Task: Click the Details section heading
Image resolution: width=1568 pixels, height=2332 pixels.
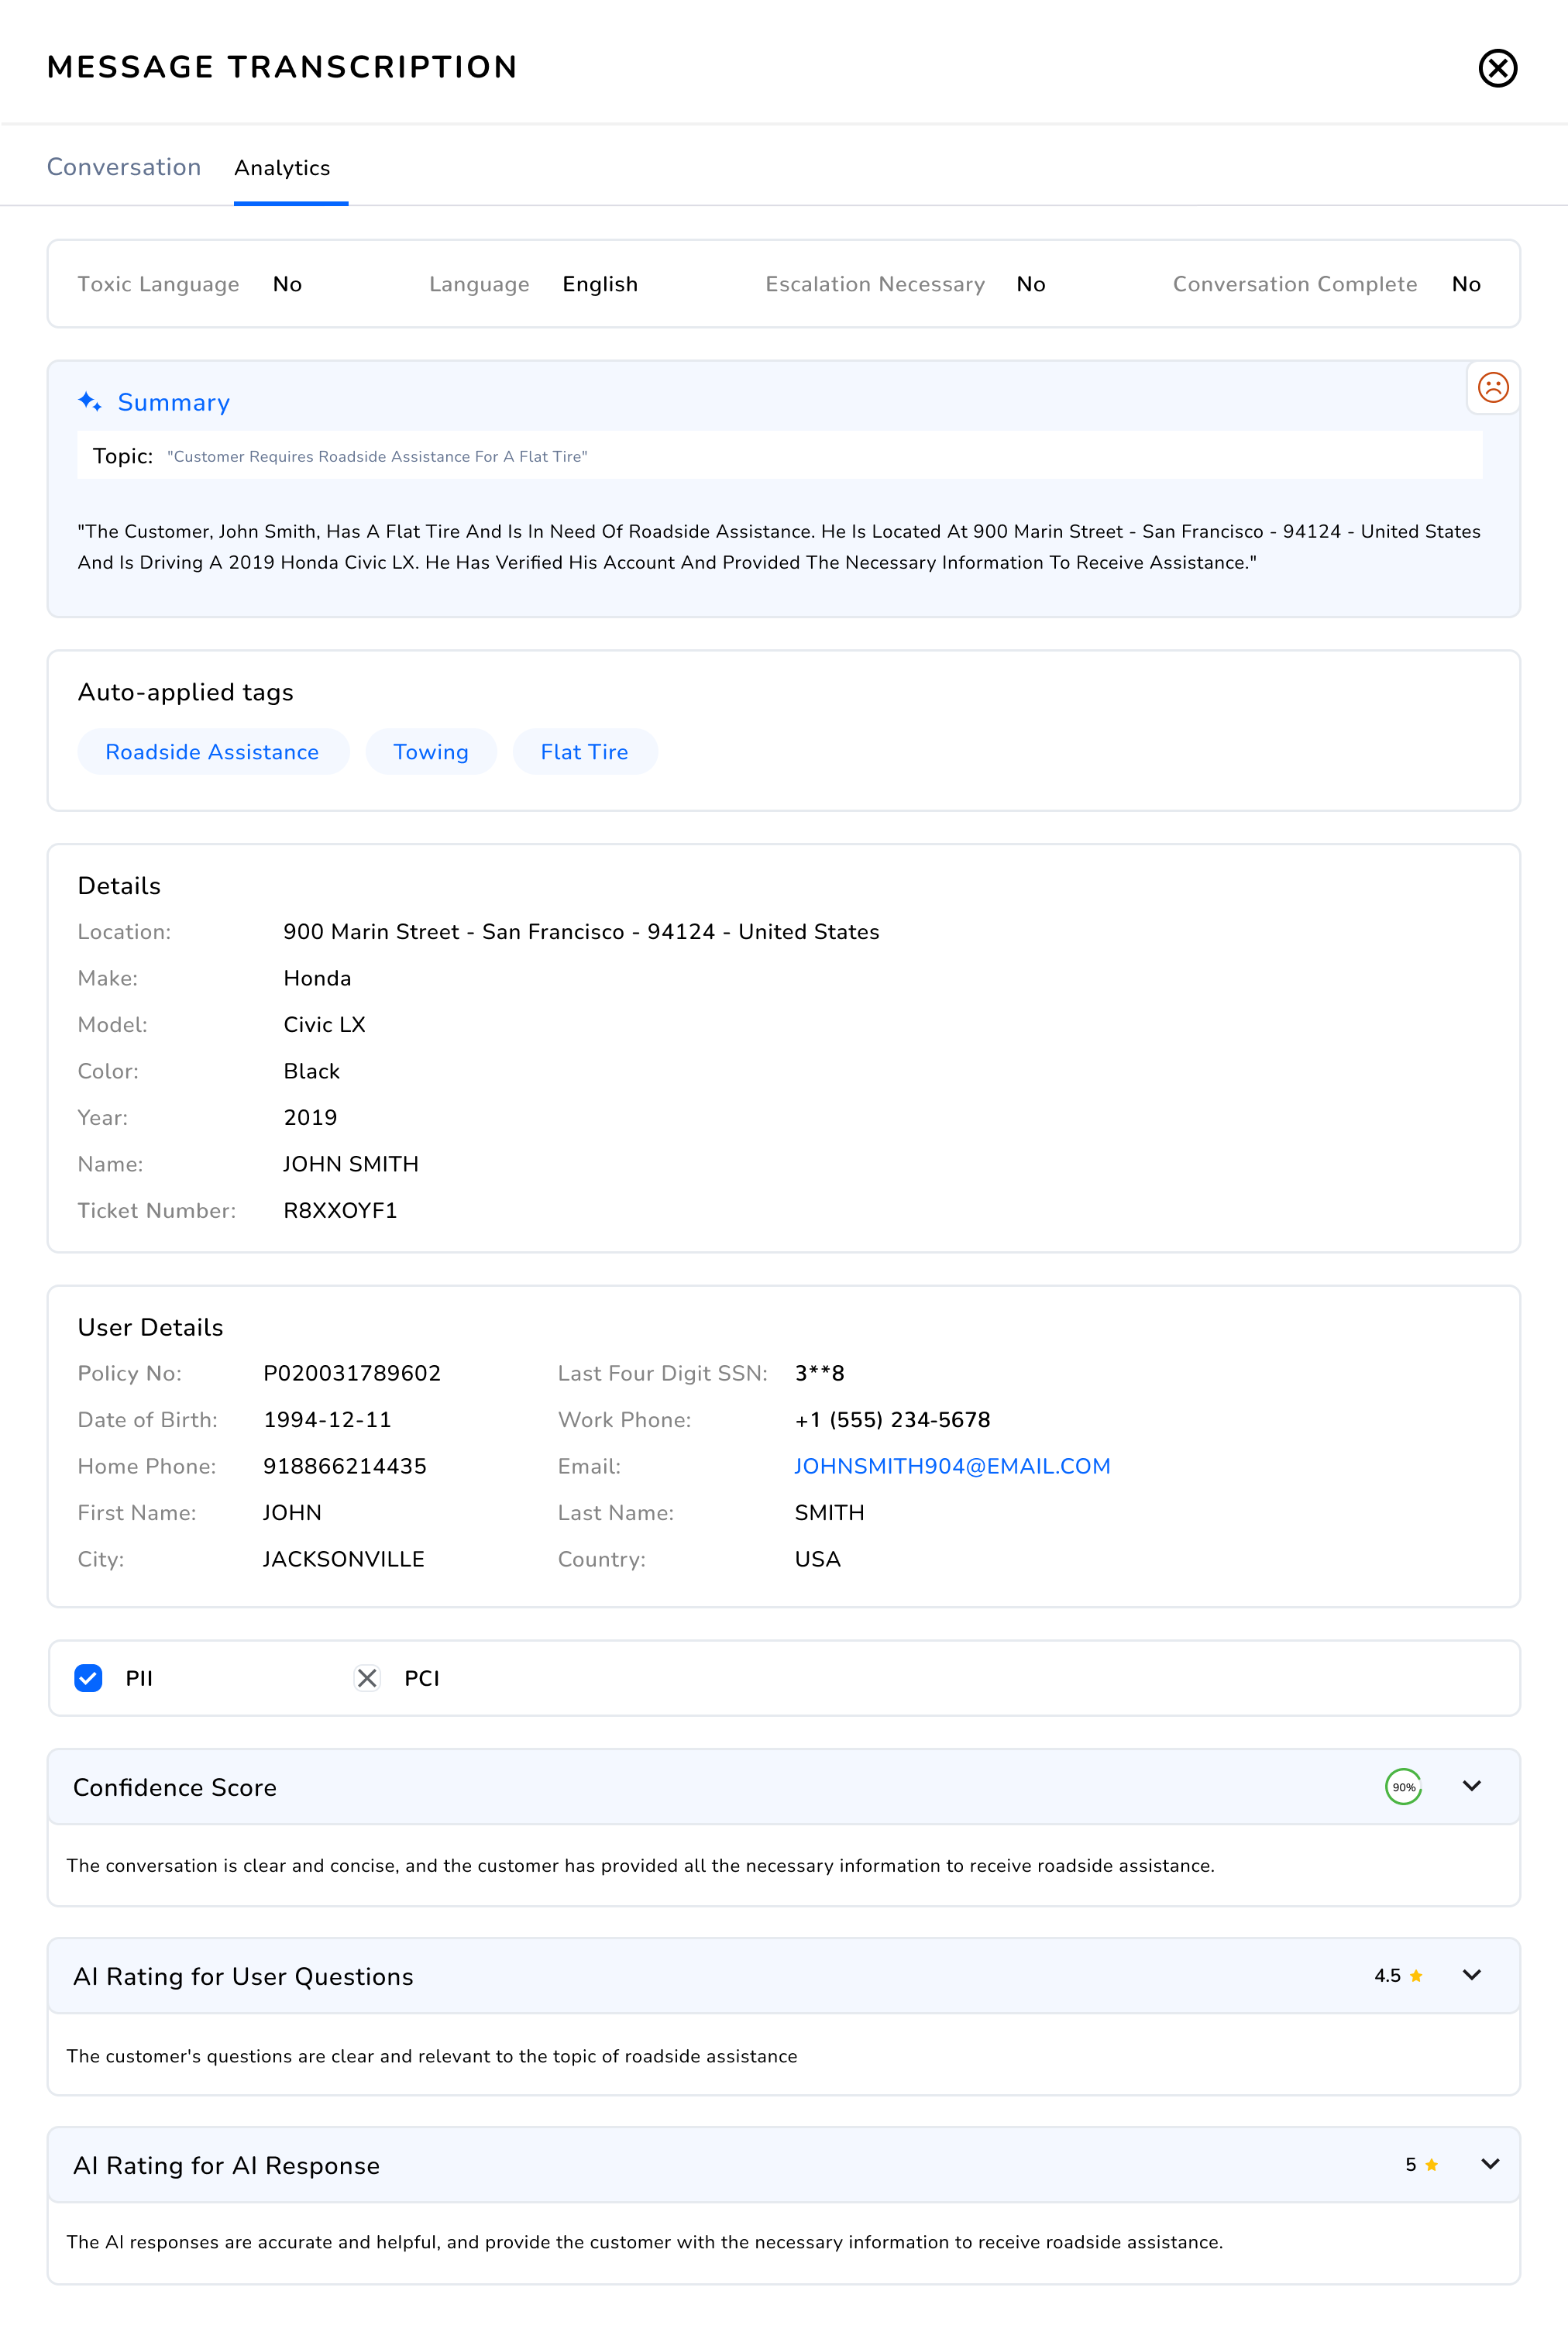Action: tap(119, 886)
